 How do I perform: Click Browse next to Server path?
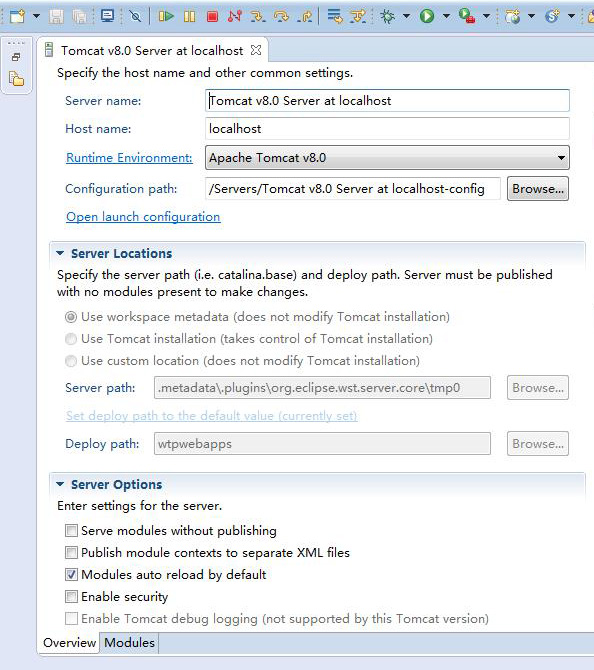coord(538,388)
